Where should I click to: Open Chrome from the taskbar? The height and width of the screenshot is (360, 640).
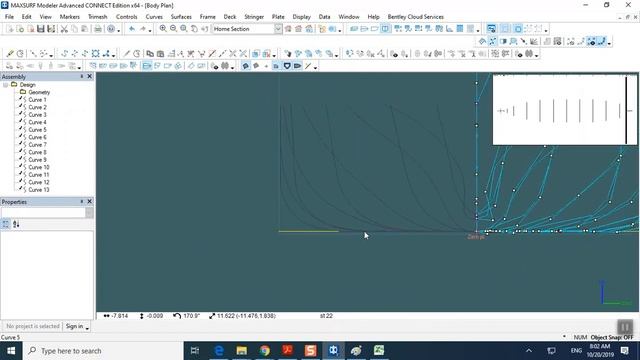264,351
